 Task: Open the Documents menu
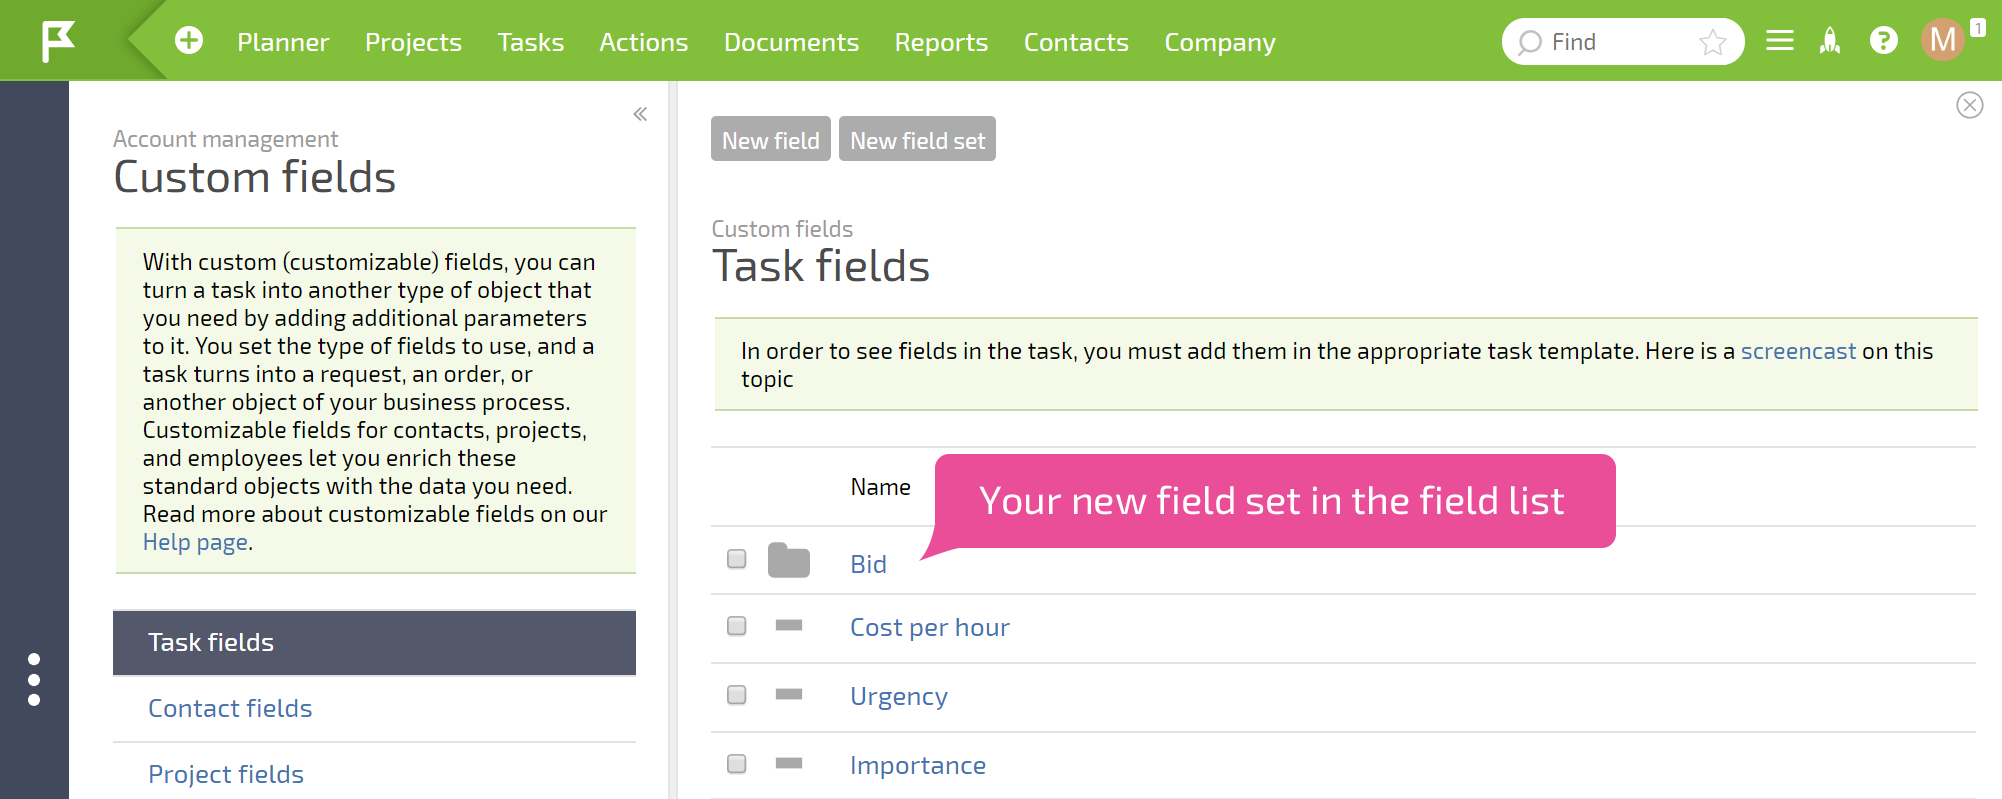[x=792, y=42]
